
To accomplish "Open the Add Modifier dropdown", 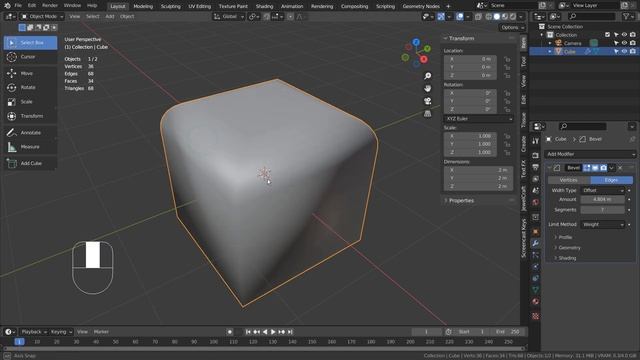I will [x=590, y=154].
